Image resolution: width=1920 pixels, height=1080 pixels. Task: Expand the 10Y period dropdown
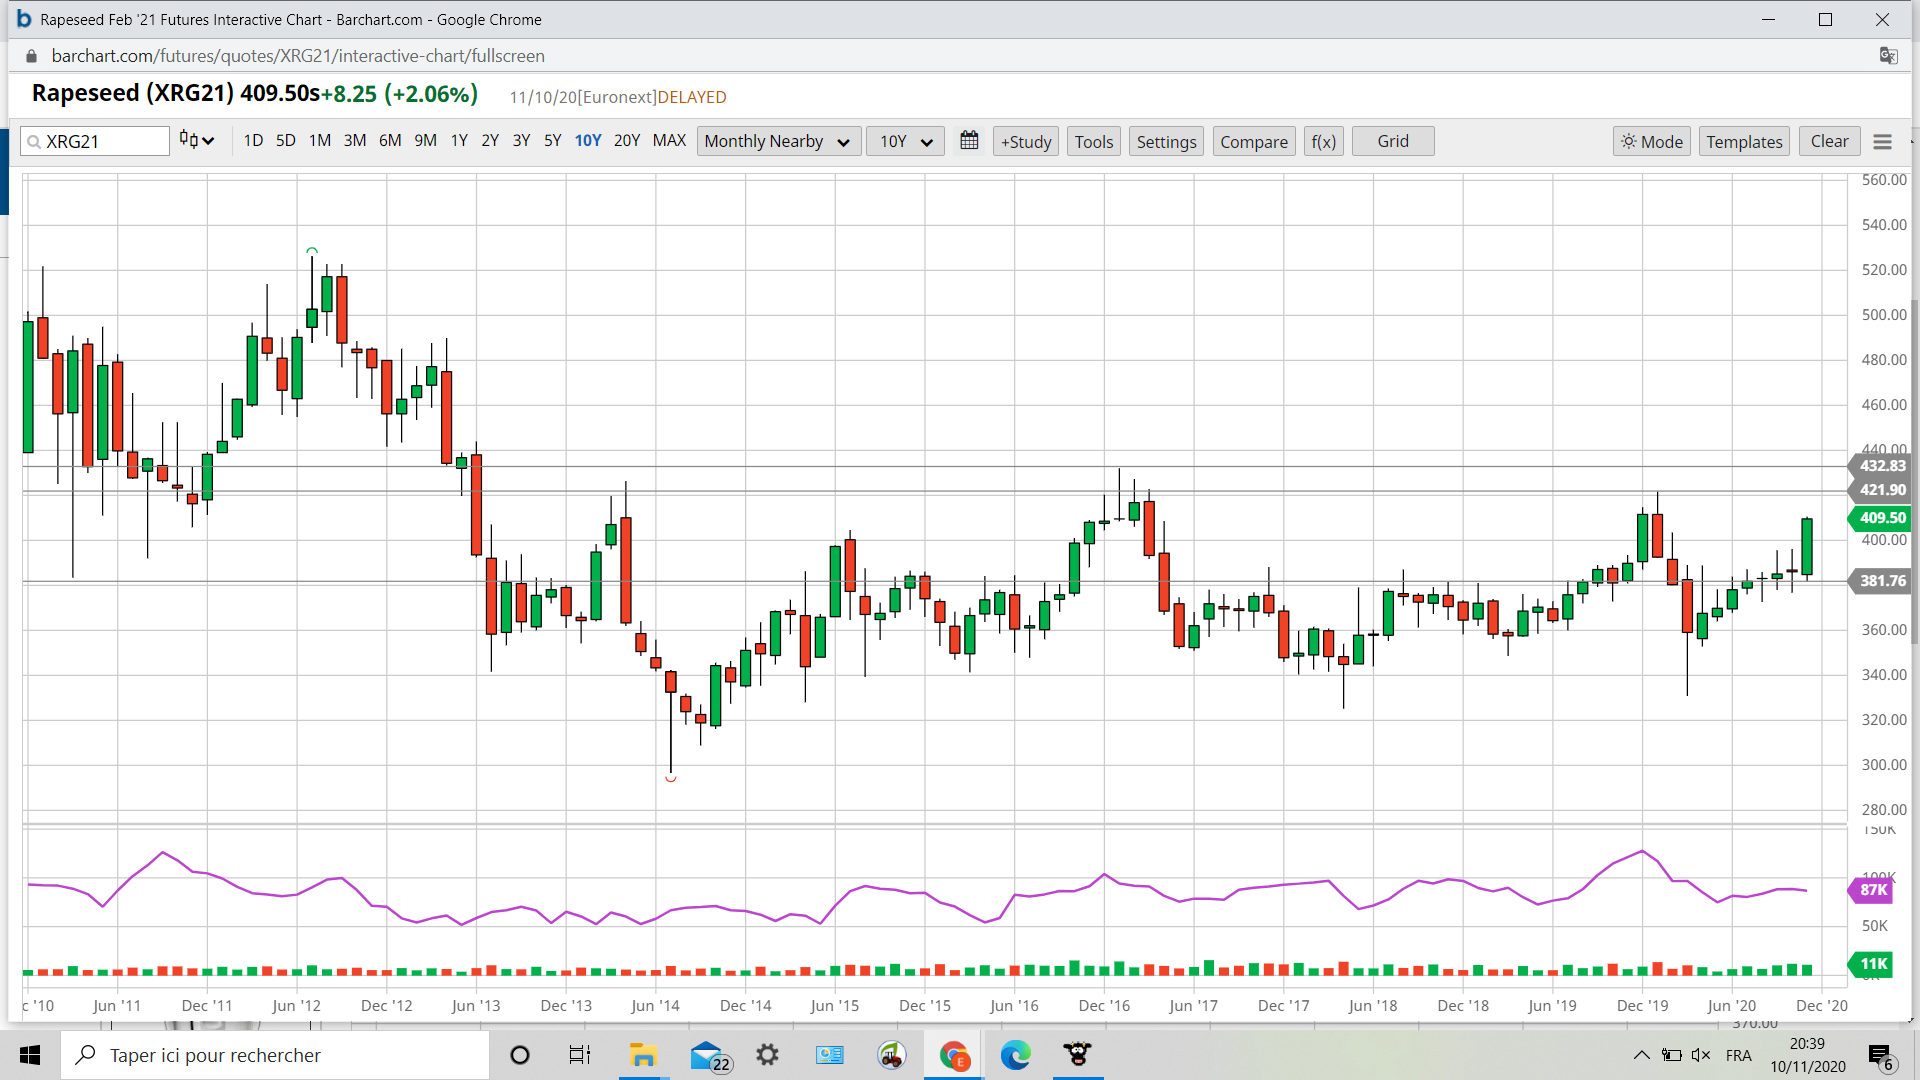[x=905, y=142]
